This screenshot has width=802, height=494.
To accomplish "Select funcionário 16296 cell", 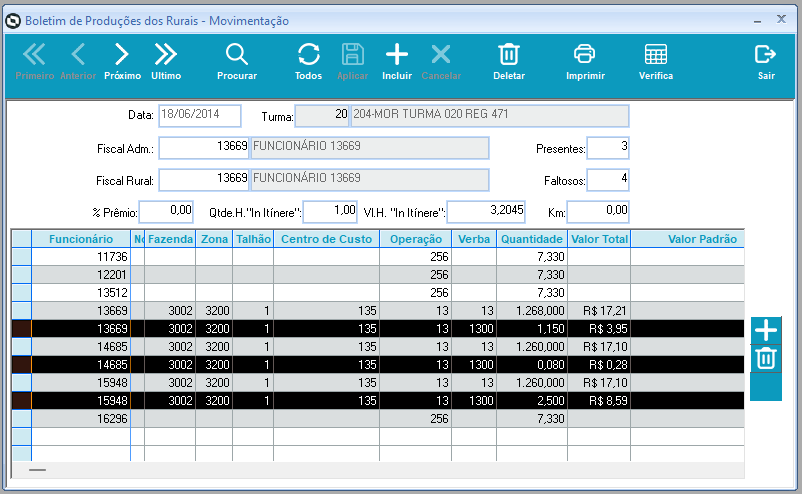I will (x=81, y=418).
